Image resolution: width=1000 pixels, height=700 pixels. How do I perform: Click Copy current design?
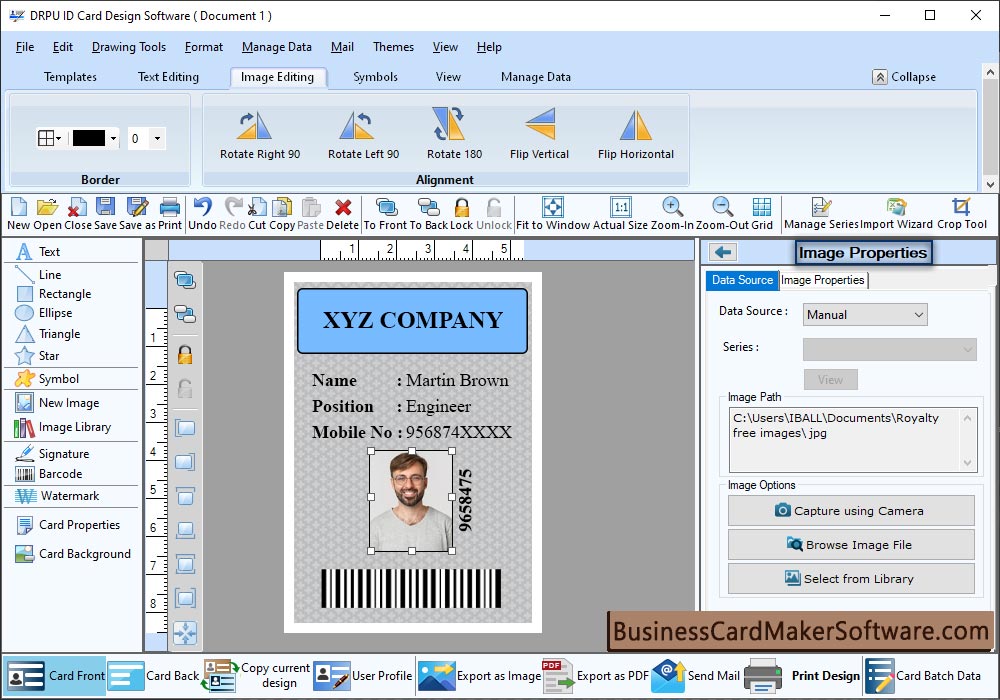(x=256, y=676)
